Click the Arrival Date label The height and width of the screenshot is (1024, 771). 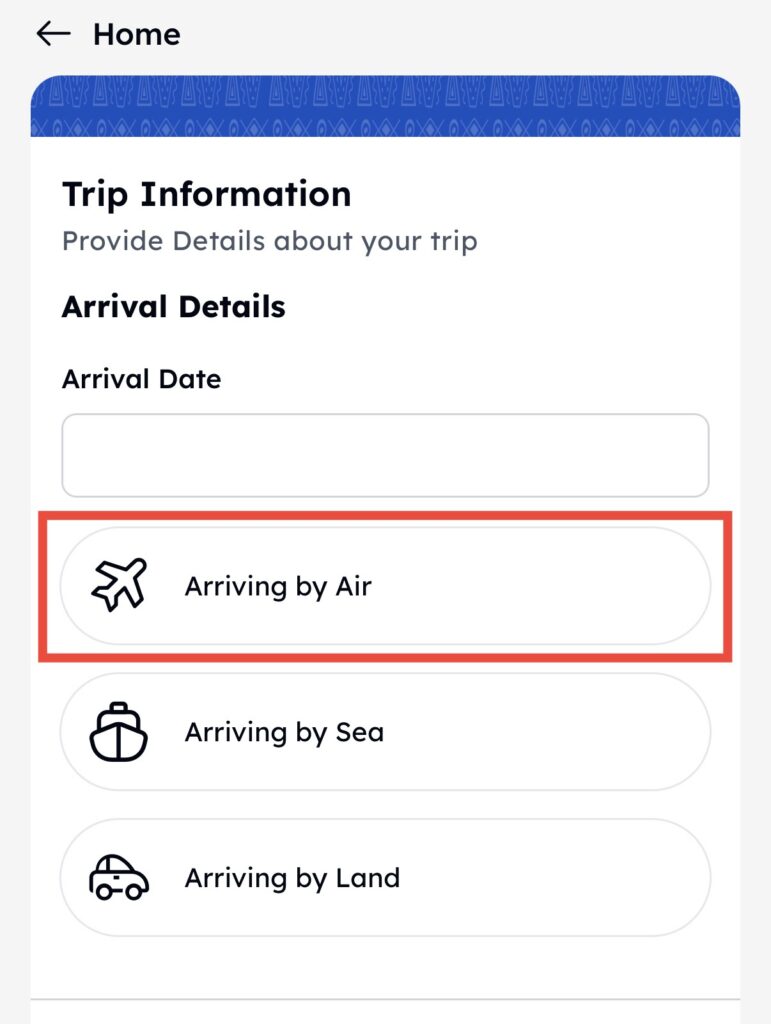click(x=141, y=379)
